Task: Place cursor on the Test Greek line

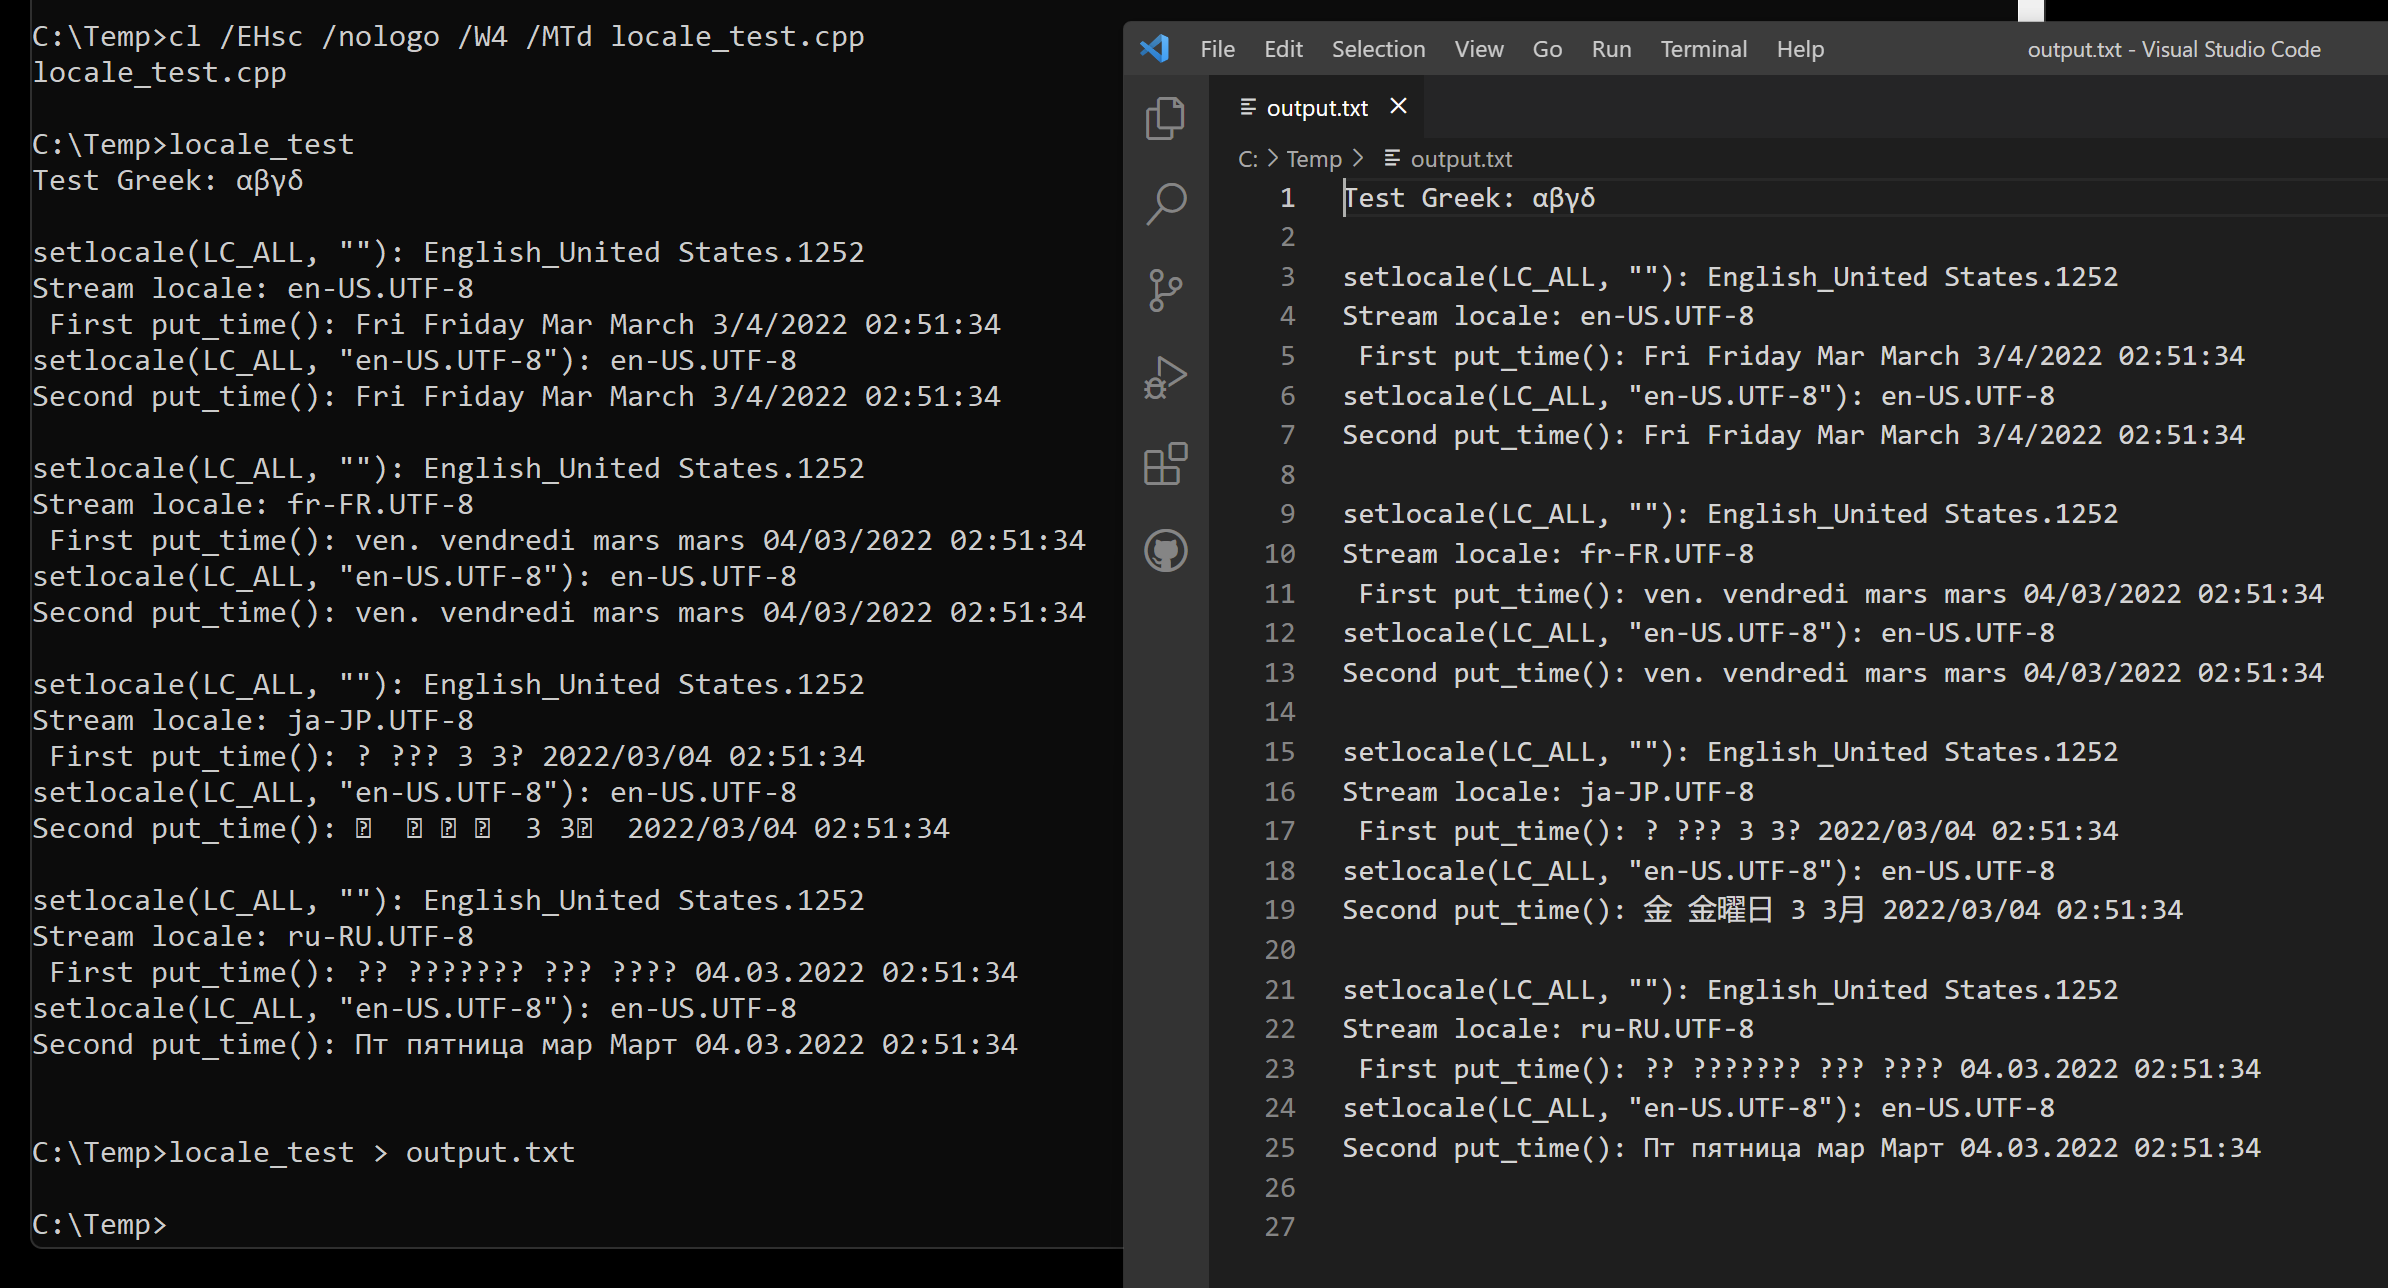Action: (1470, 197)
